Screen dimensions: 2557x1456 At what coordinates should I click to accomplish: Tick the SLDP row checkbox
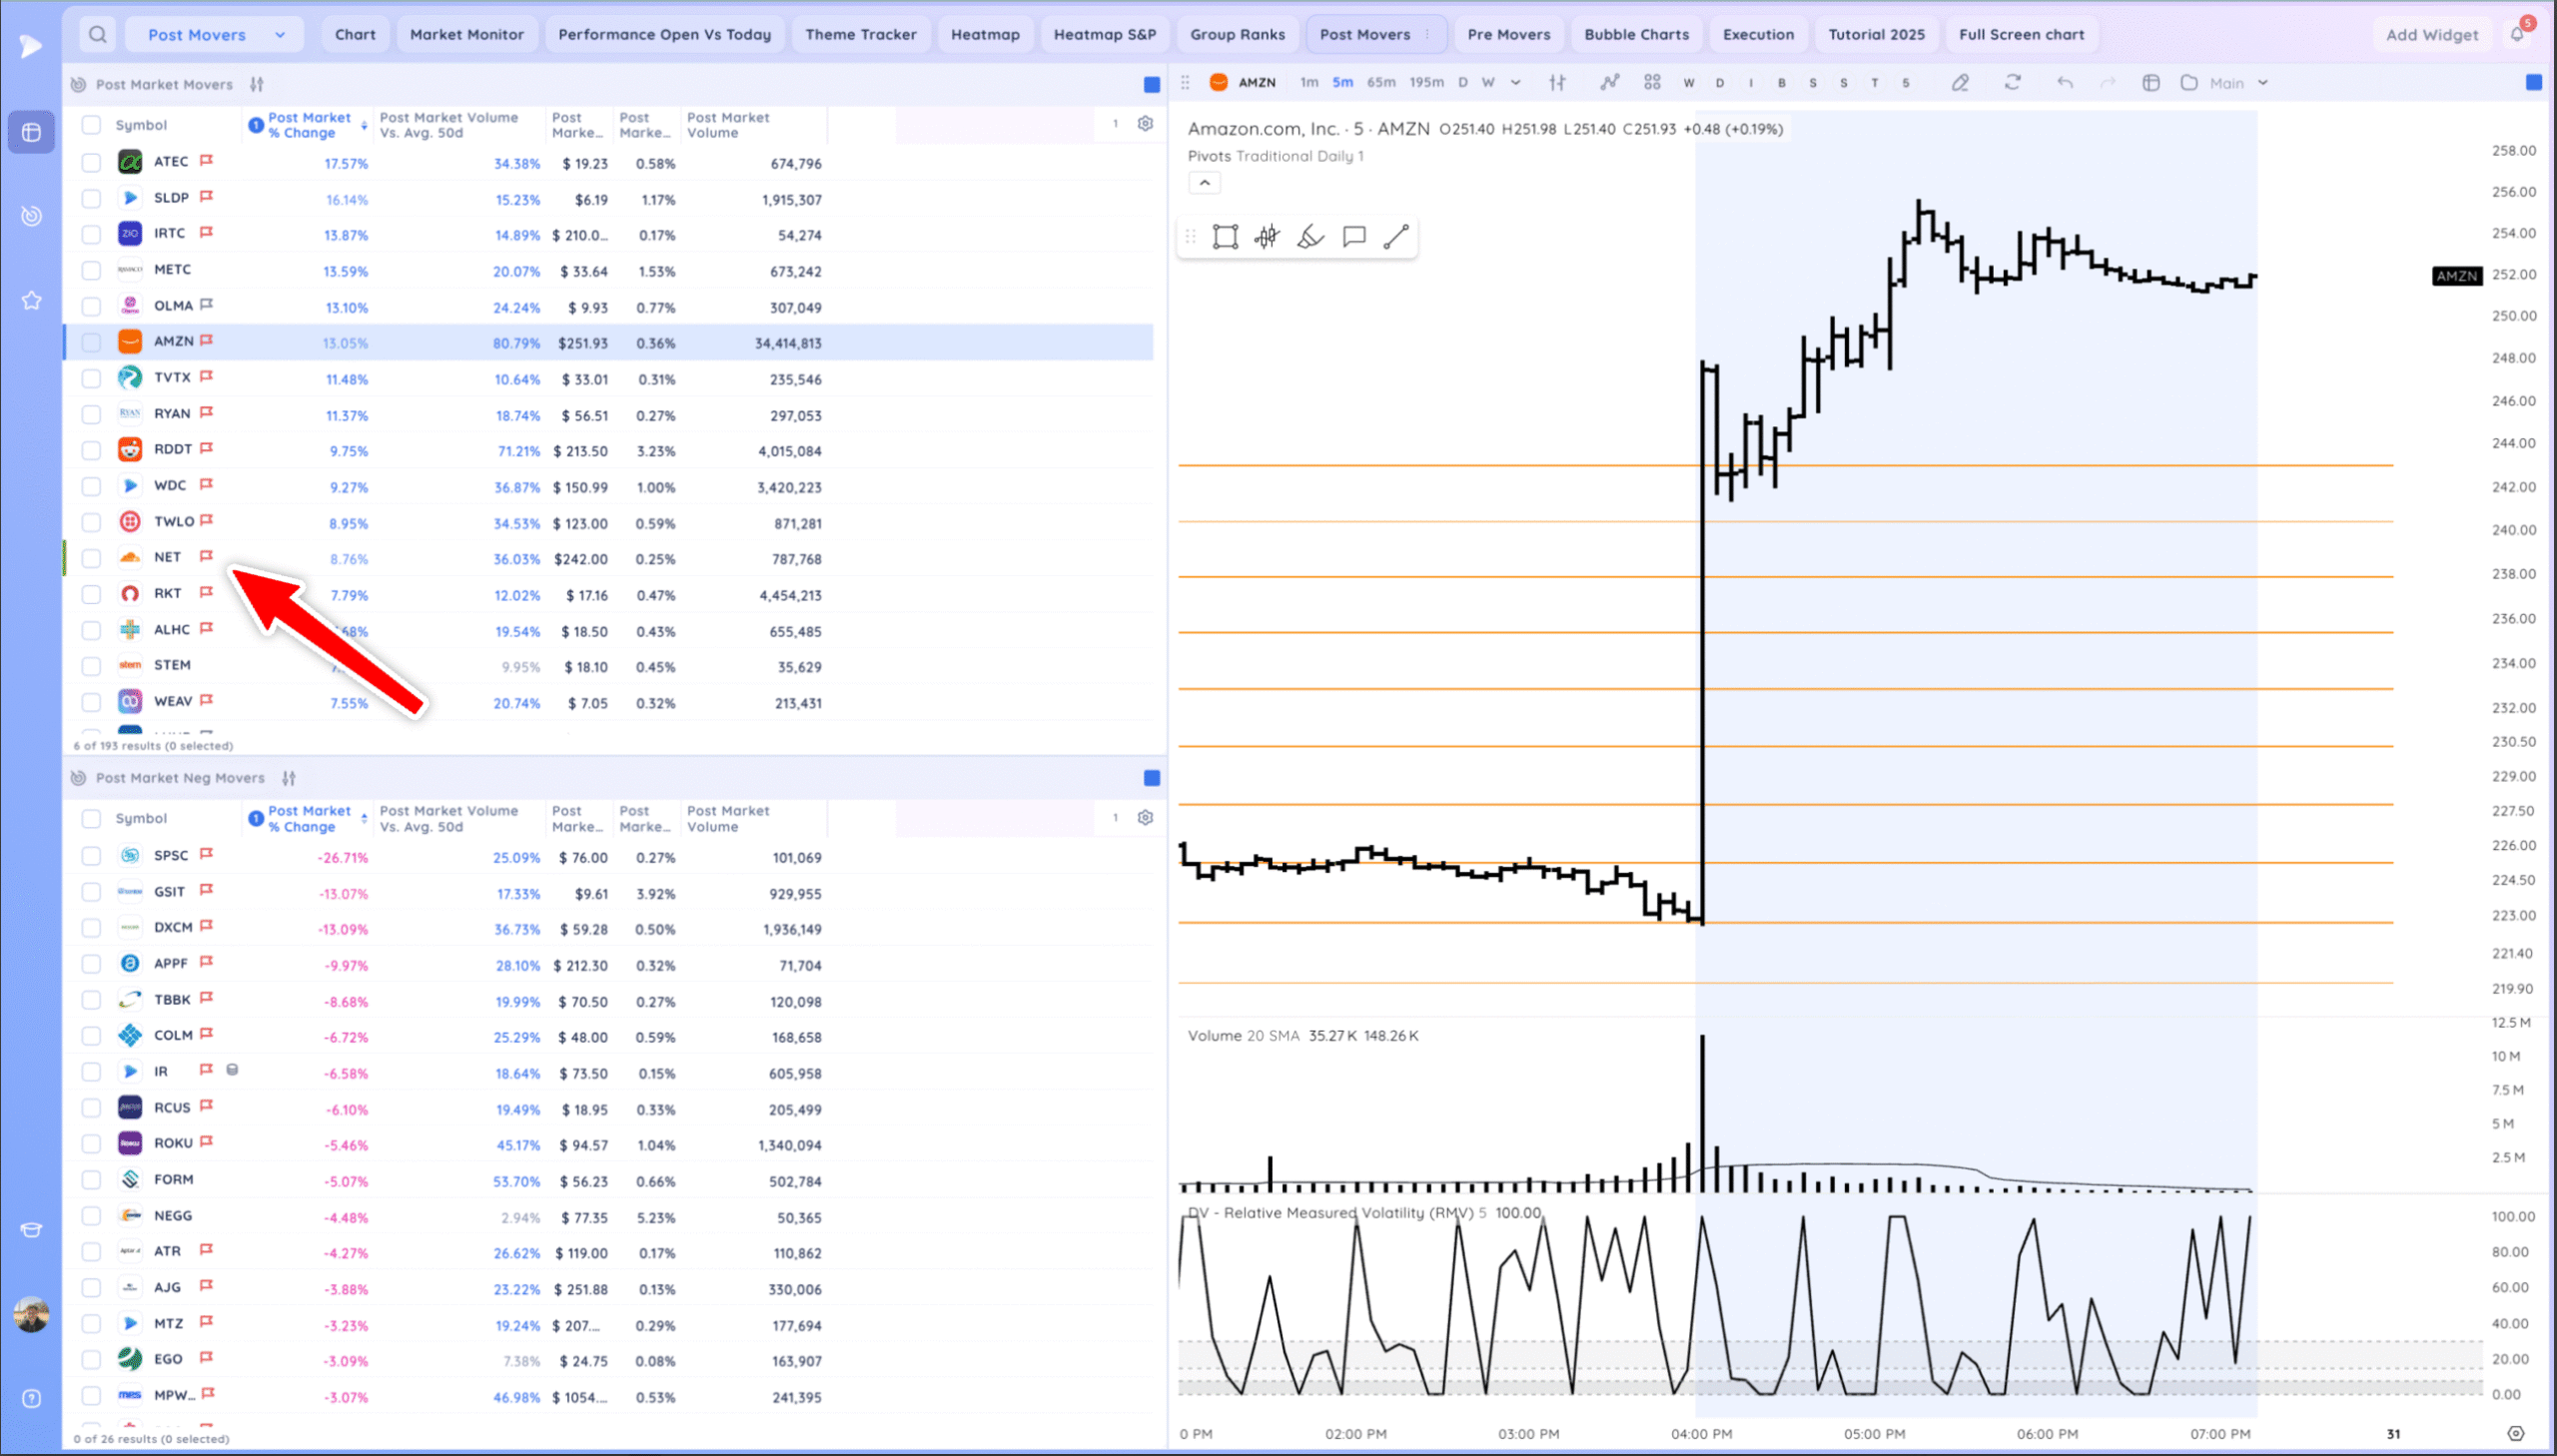tap(91, 198)
